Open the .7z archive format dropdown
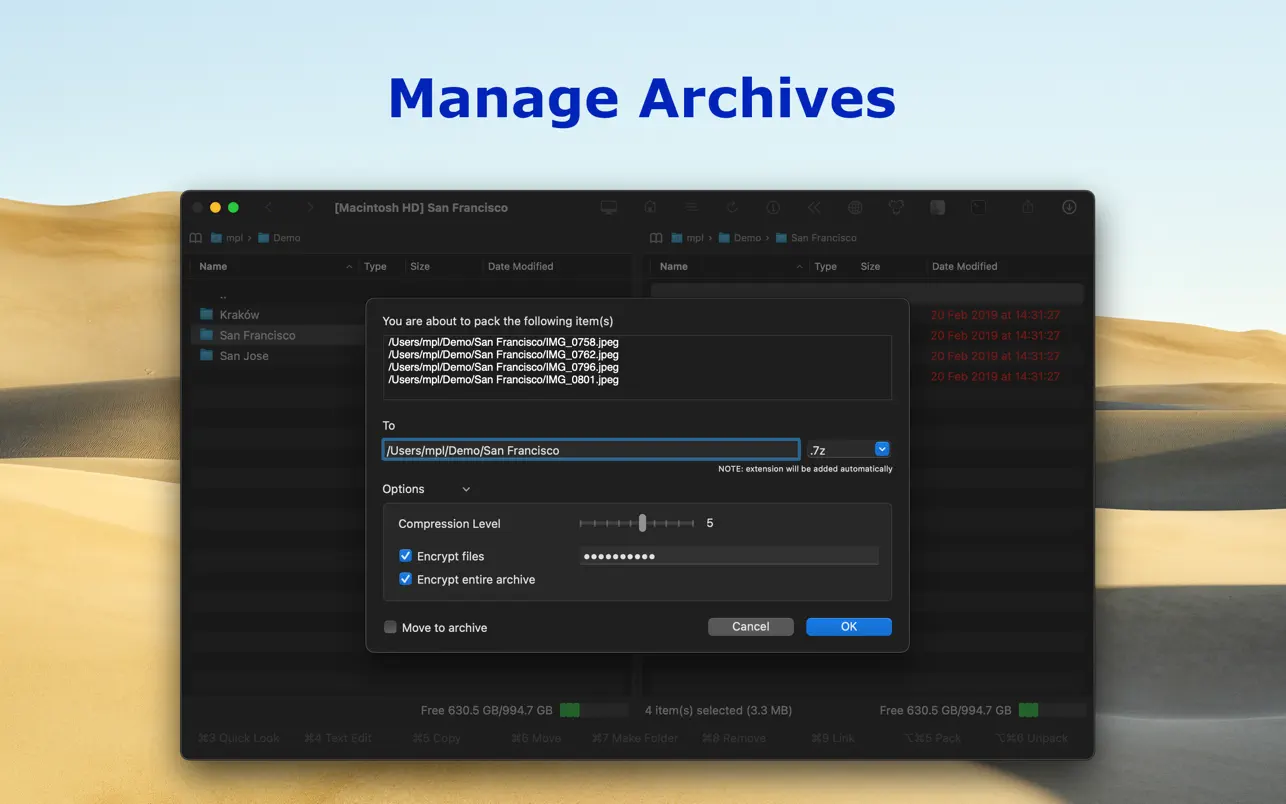The width and height of the screenshot is (1286, 804). click(x=881, y=450)
